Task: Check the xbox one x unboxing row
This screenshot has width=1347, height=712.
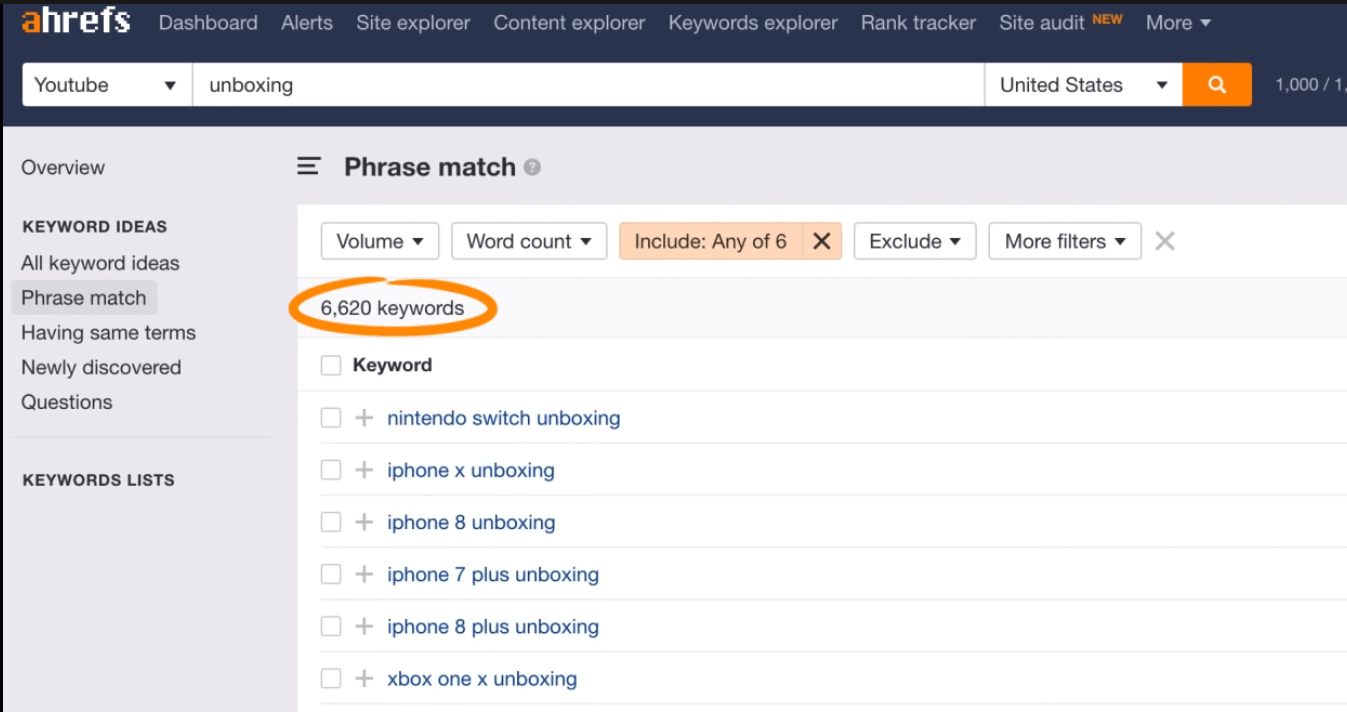Action: click(x=331, y=678)
